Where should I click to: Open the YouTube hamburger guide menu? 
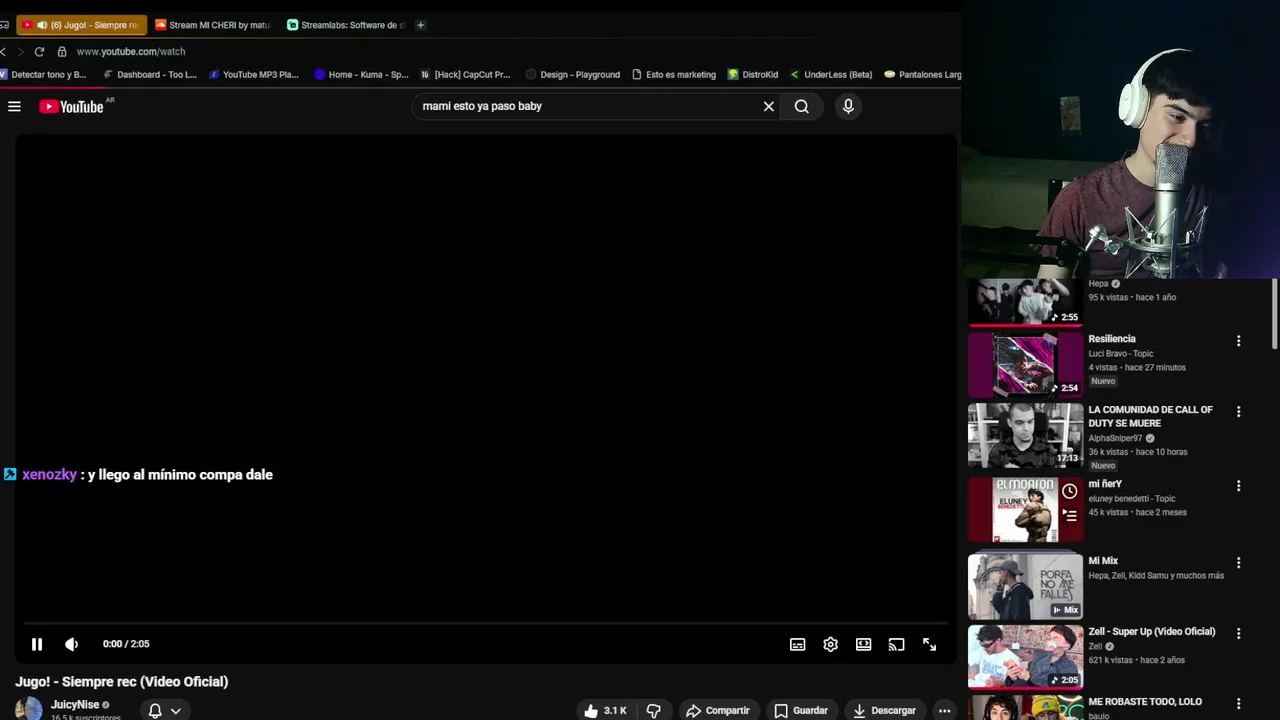pyautogui.click(x=14, y=106)
